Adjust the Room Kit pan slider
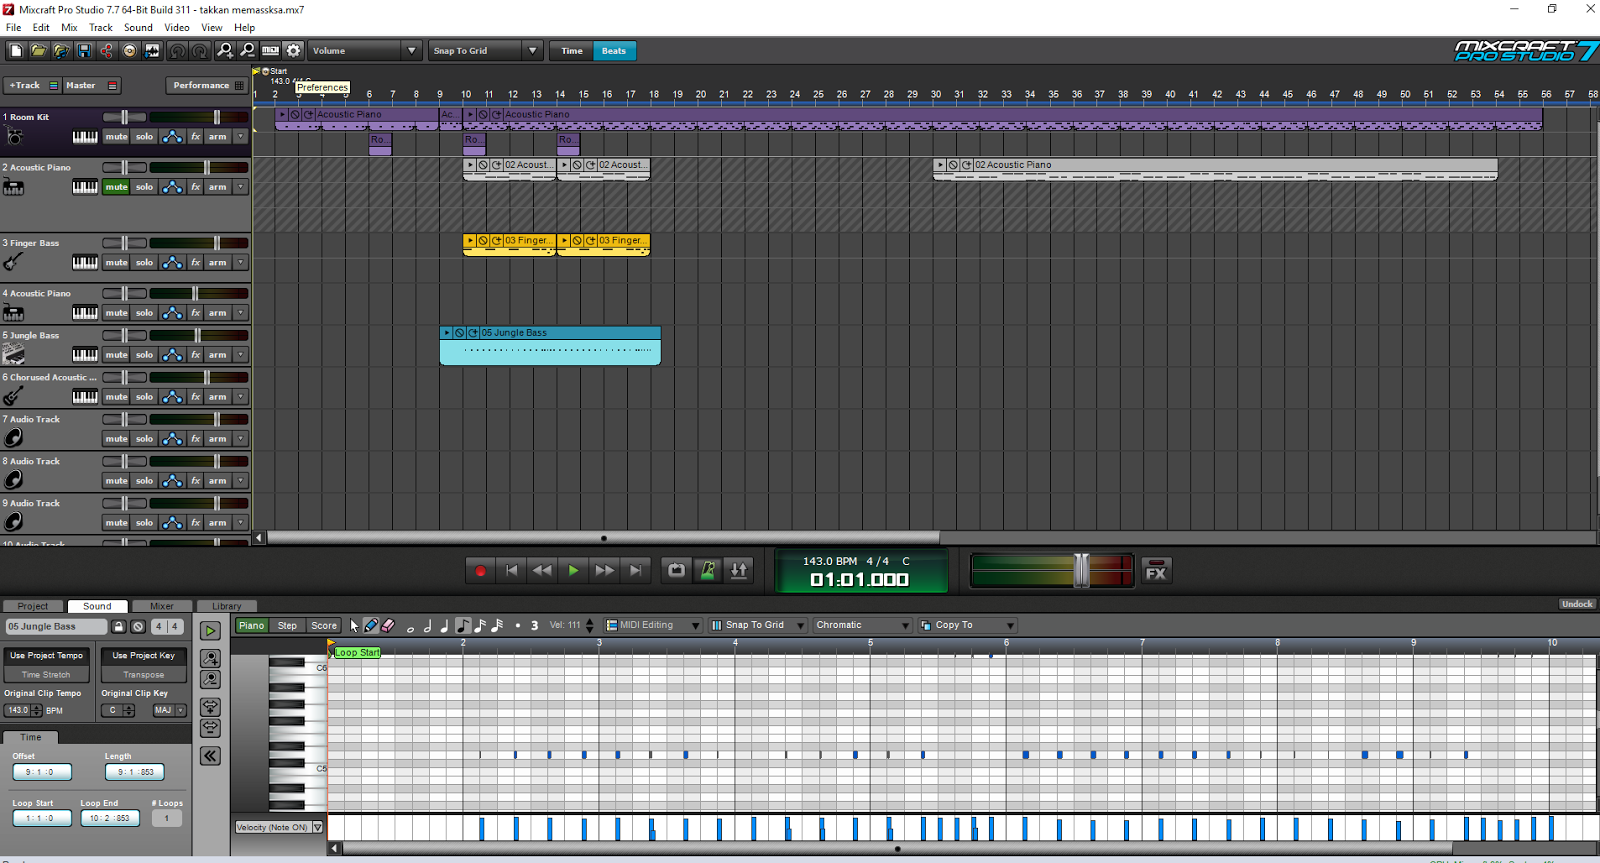Image resolution: width=1600 pixels, height=863 pixels. [x=124, y=117]
